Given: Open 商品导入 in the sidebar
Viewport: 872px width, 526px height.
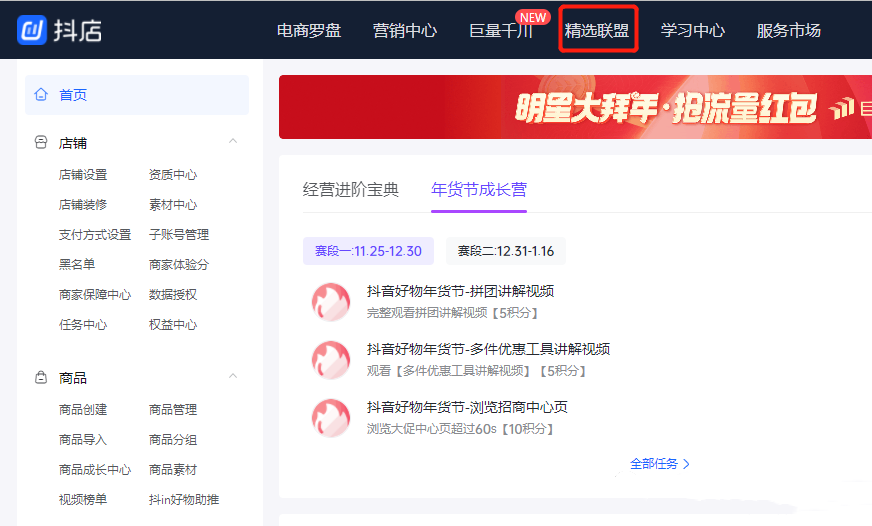Looking at the screenshot, I should click(x=83, y=440).
